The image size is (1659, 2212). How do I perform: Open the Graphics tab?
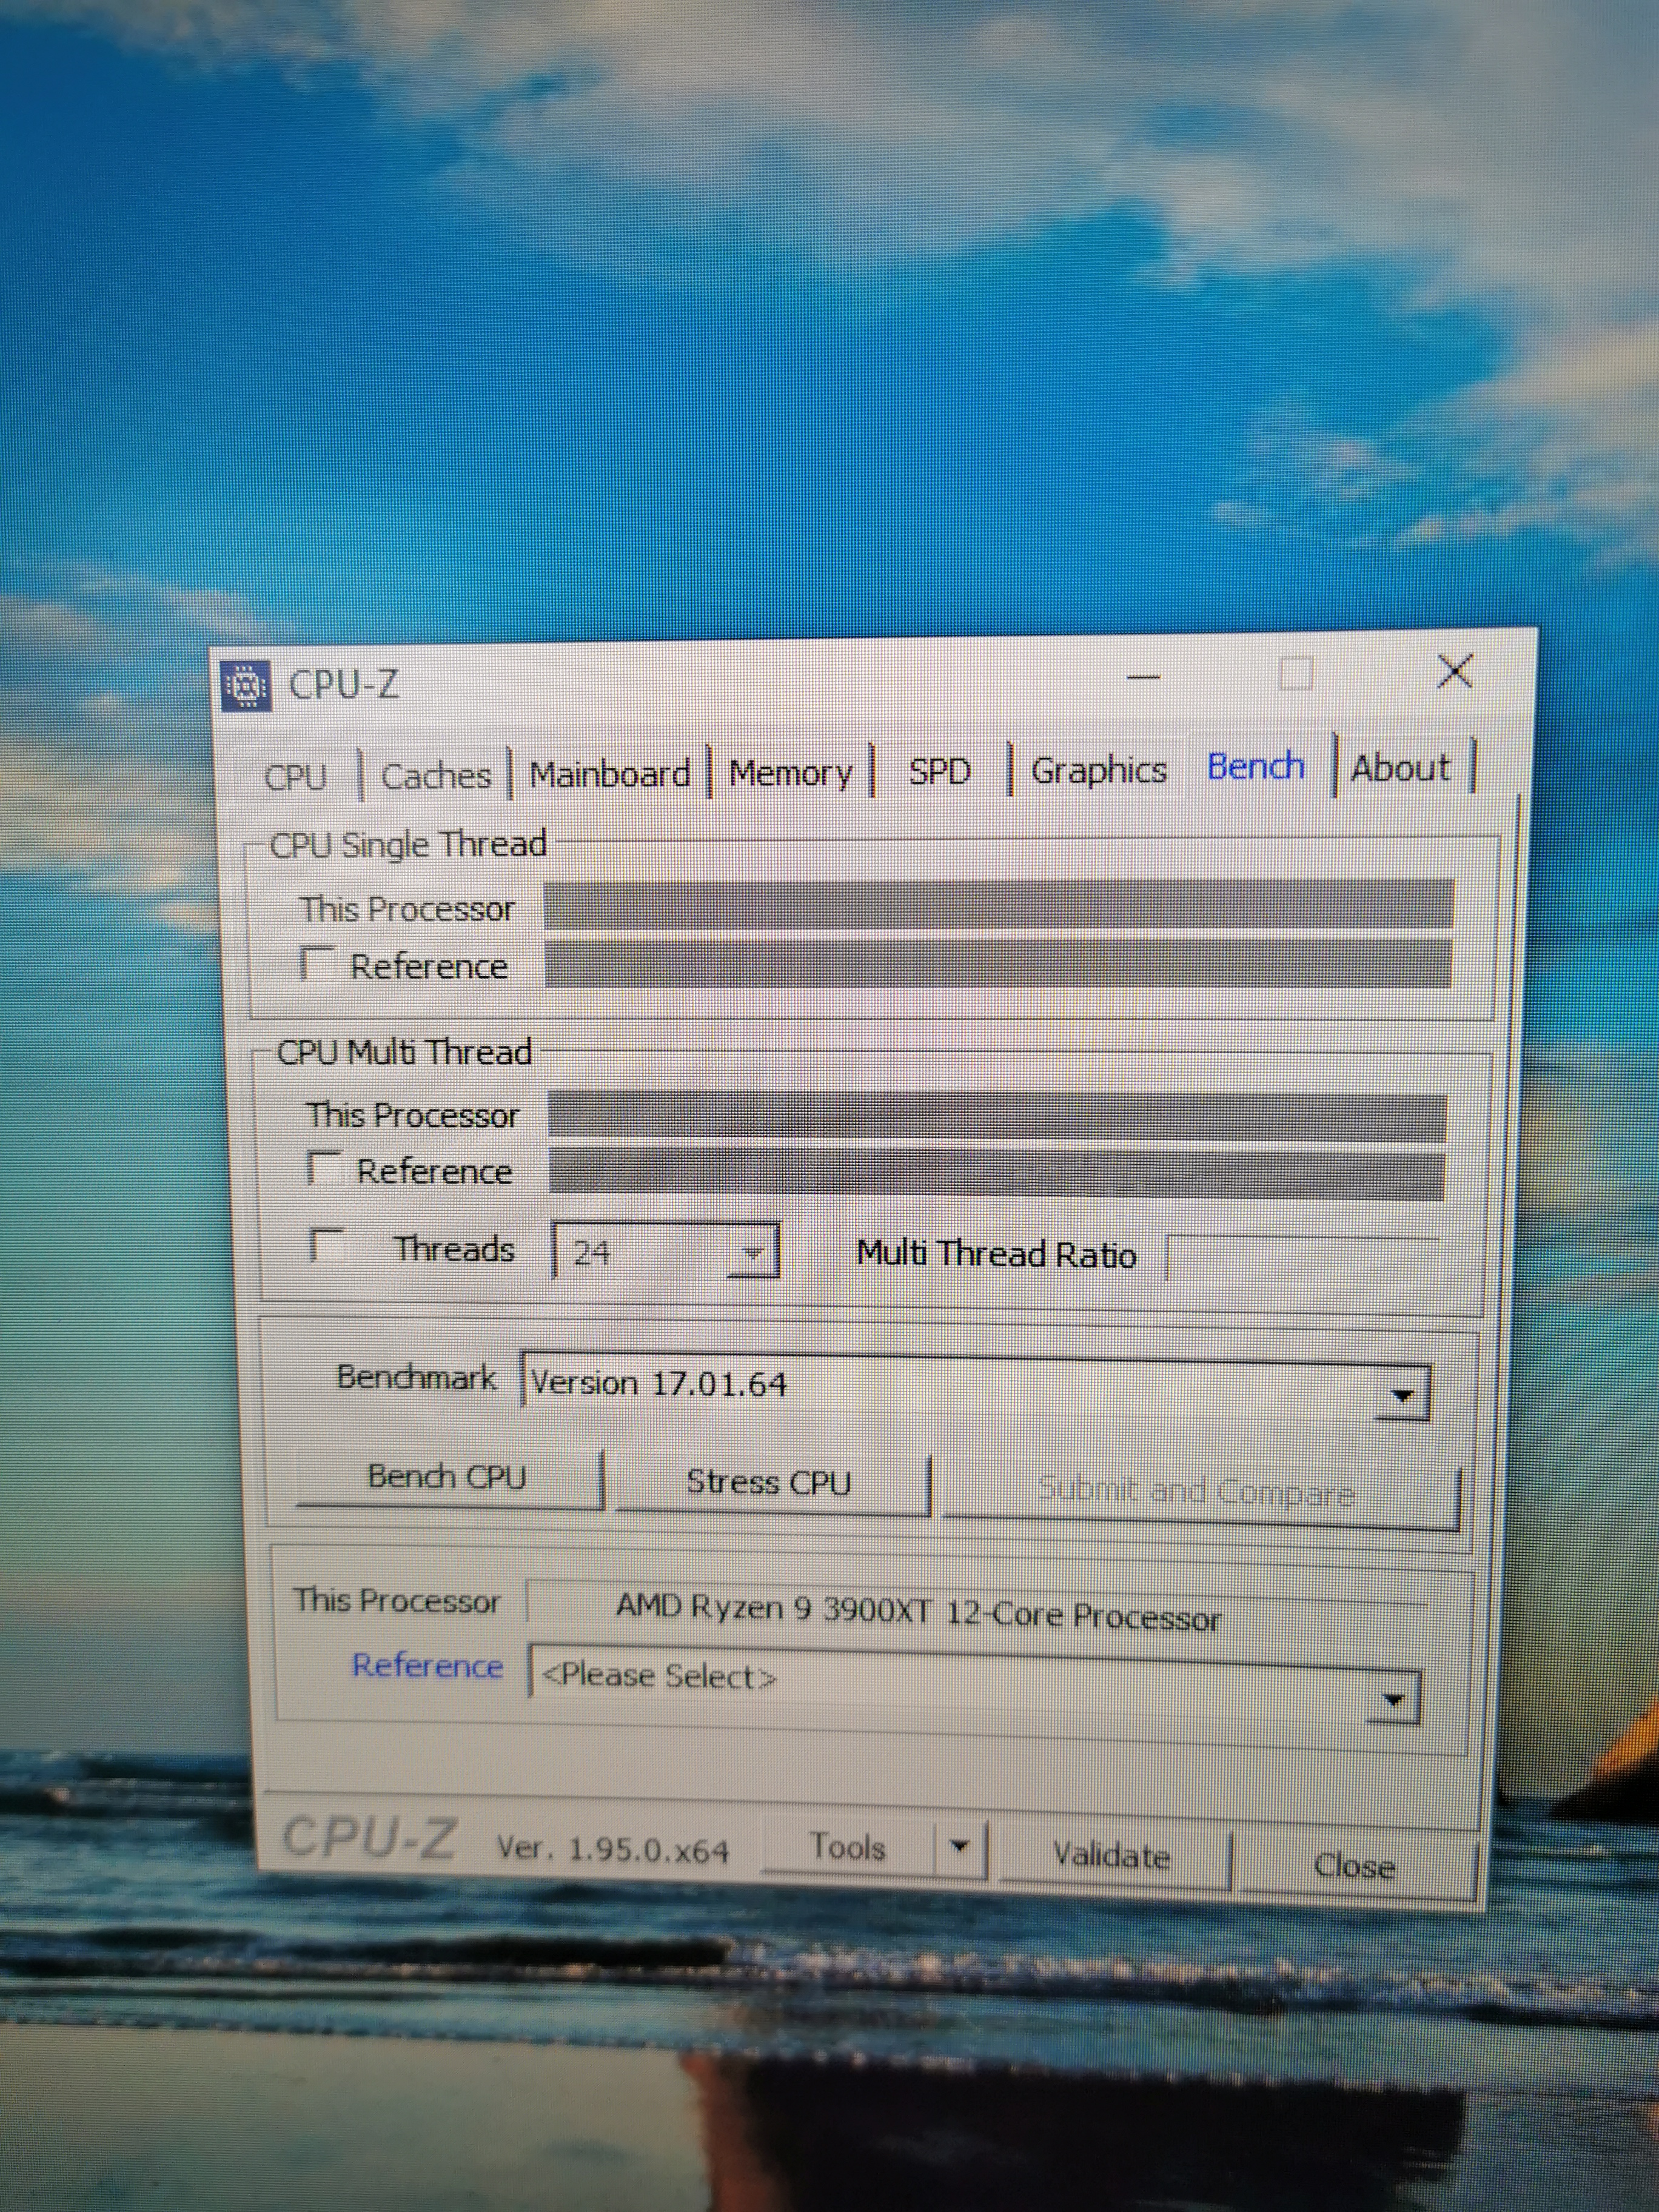tap(1098, 770)
